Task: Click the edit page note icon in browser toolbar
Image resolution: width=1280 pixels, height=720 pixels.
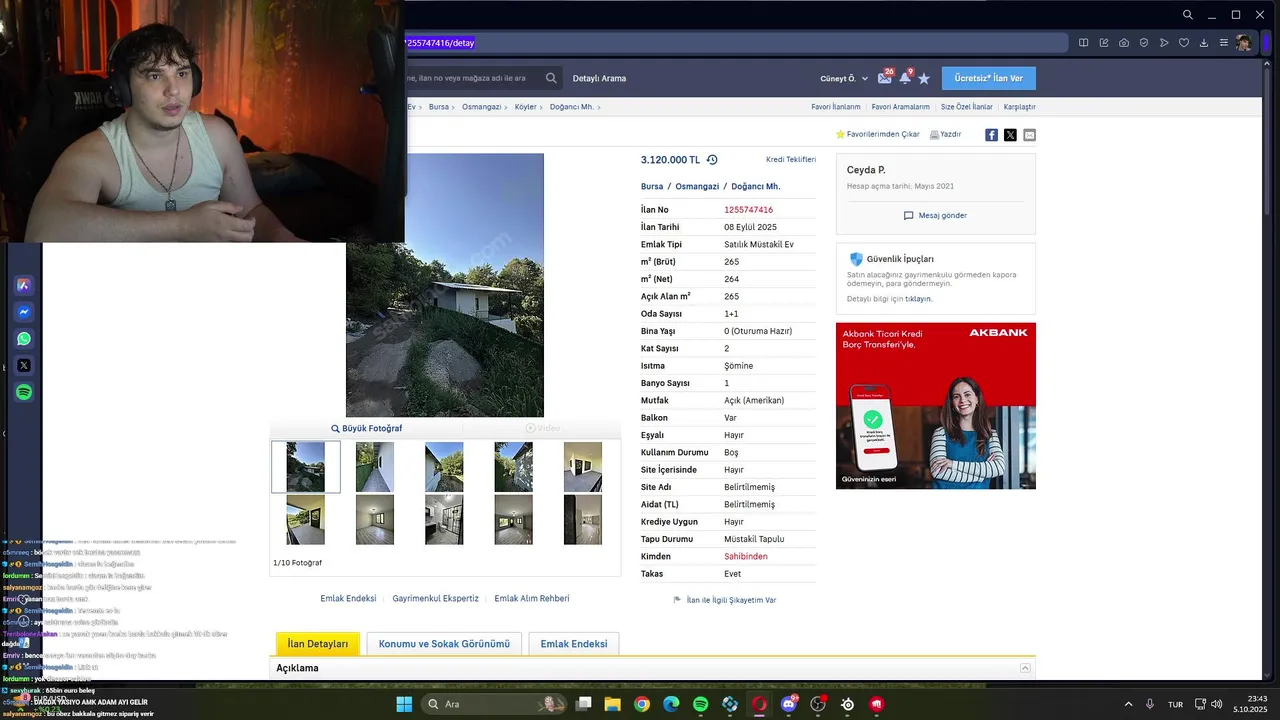Action: (1104, 43)
